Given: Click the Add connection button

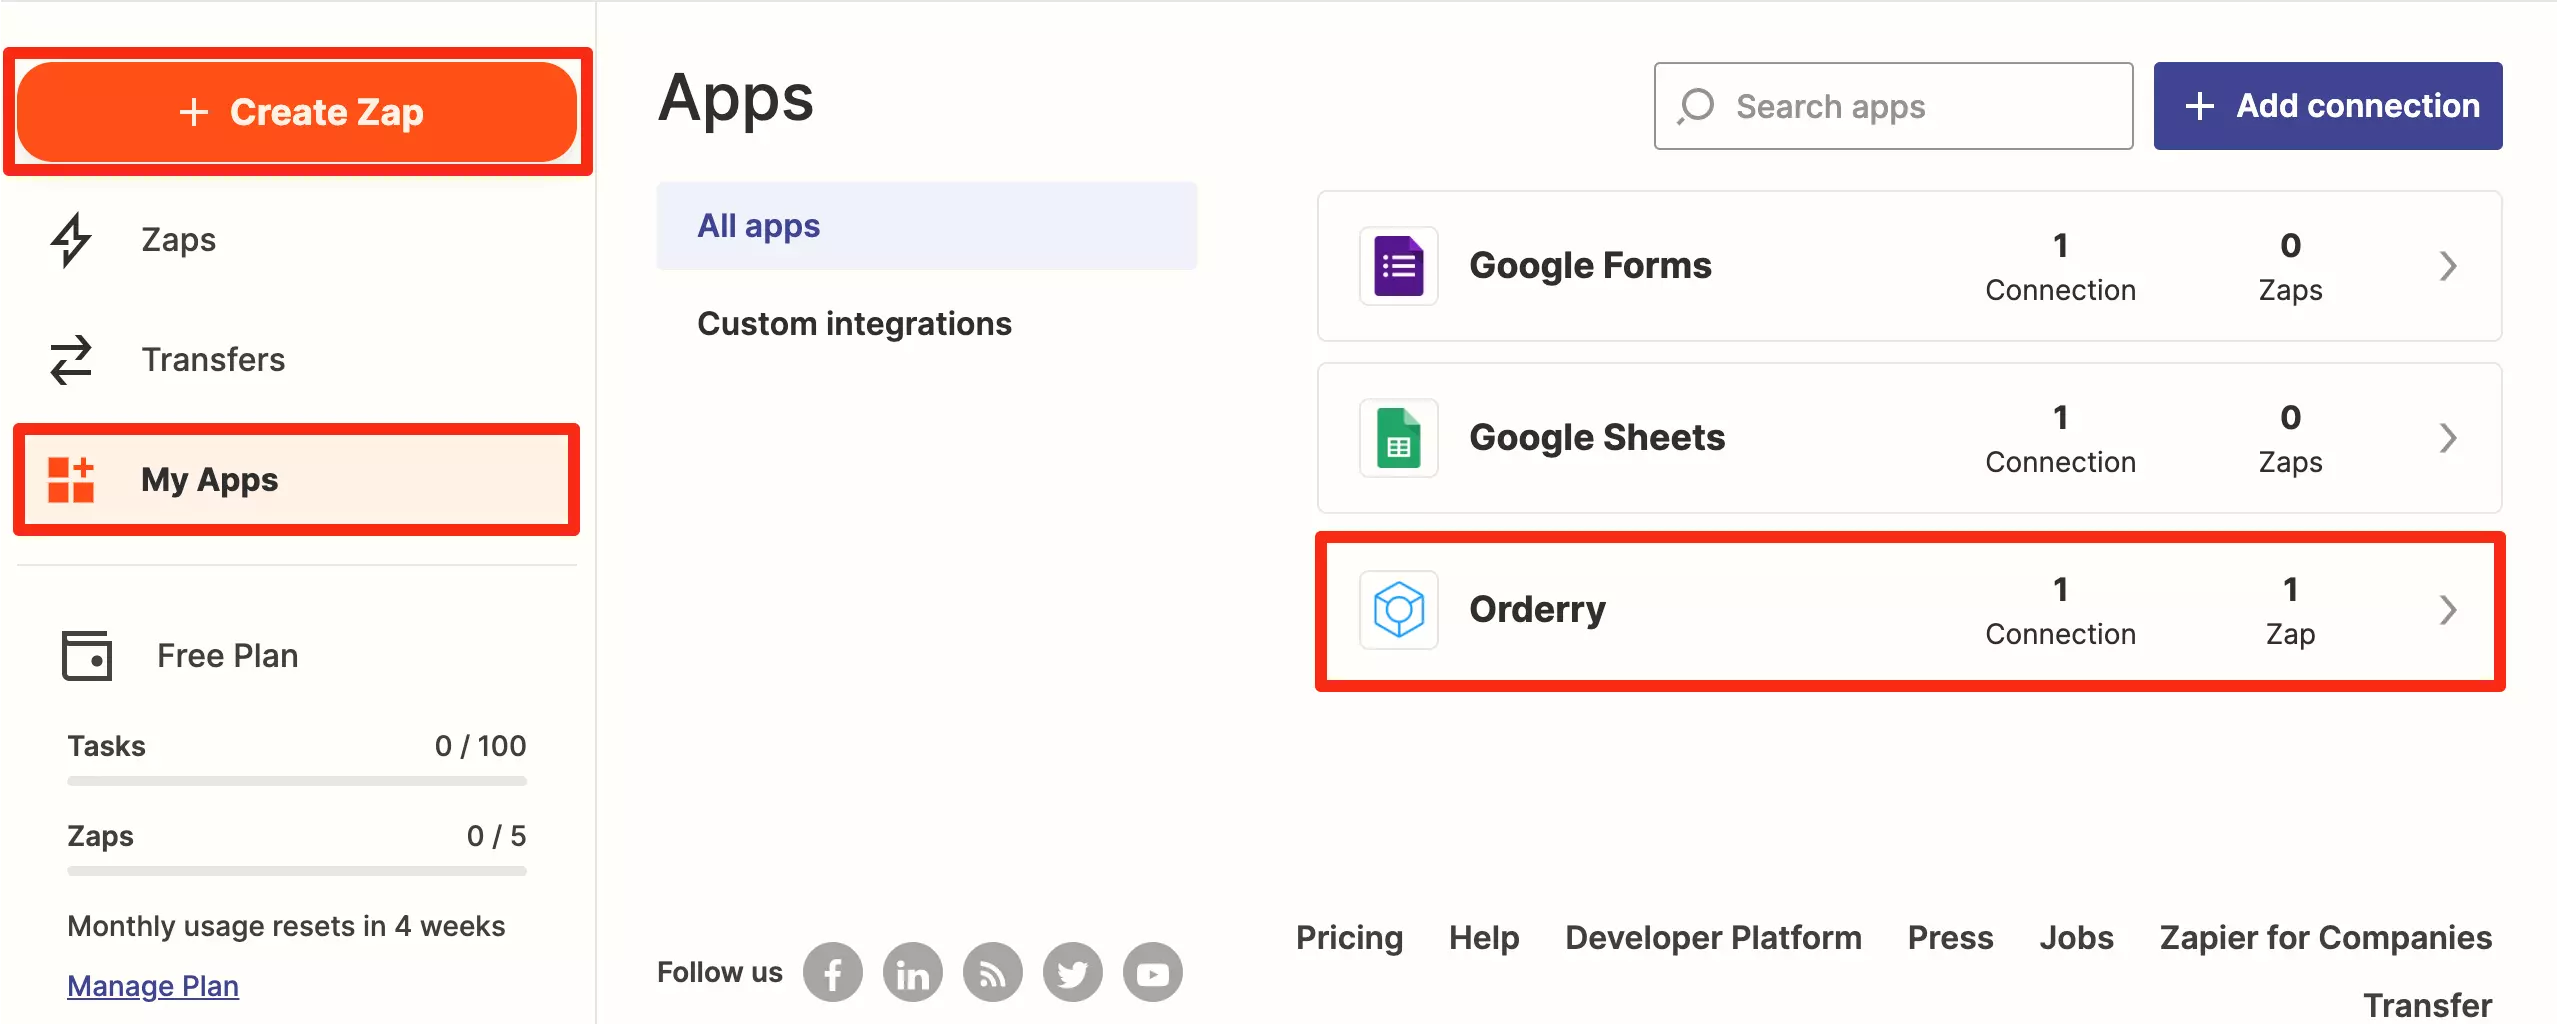Looking at the screenshot, I should [2328, 106].
